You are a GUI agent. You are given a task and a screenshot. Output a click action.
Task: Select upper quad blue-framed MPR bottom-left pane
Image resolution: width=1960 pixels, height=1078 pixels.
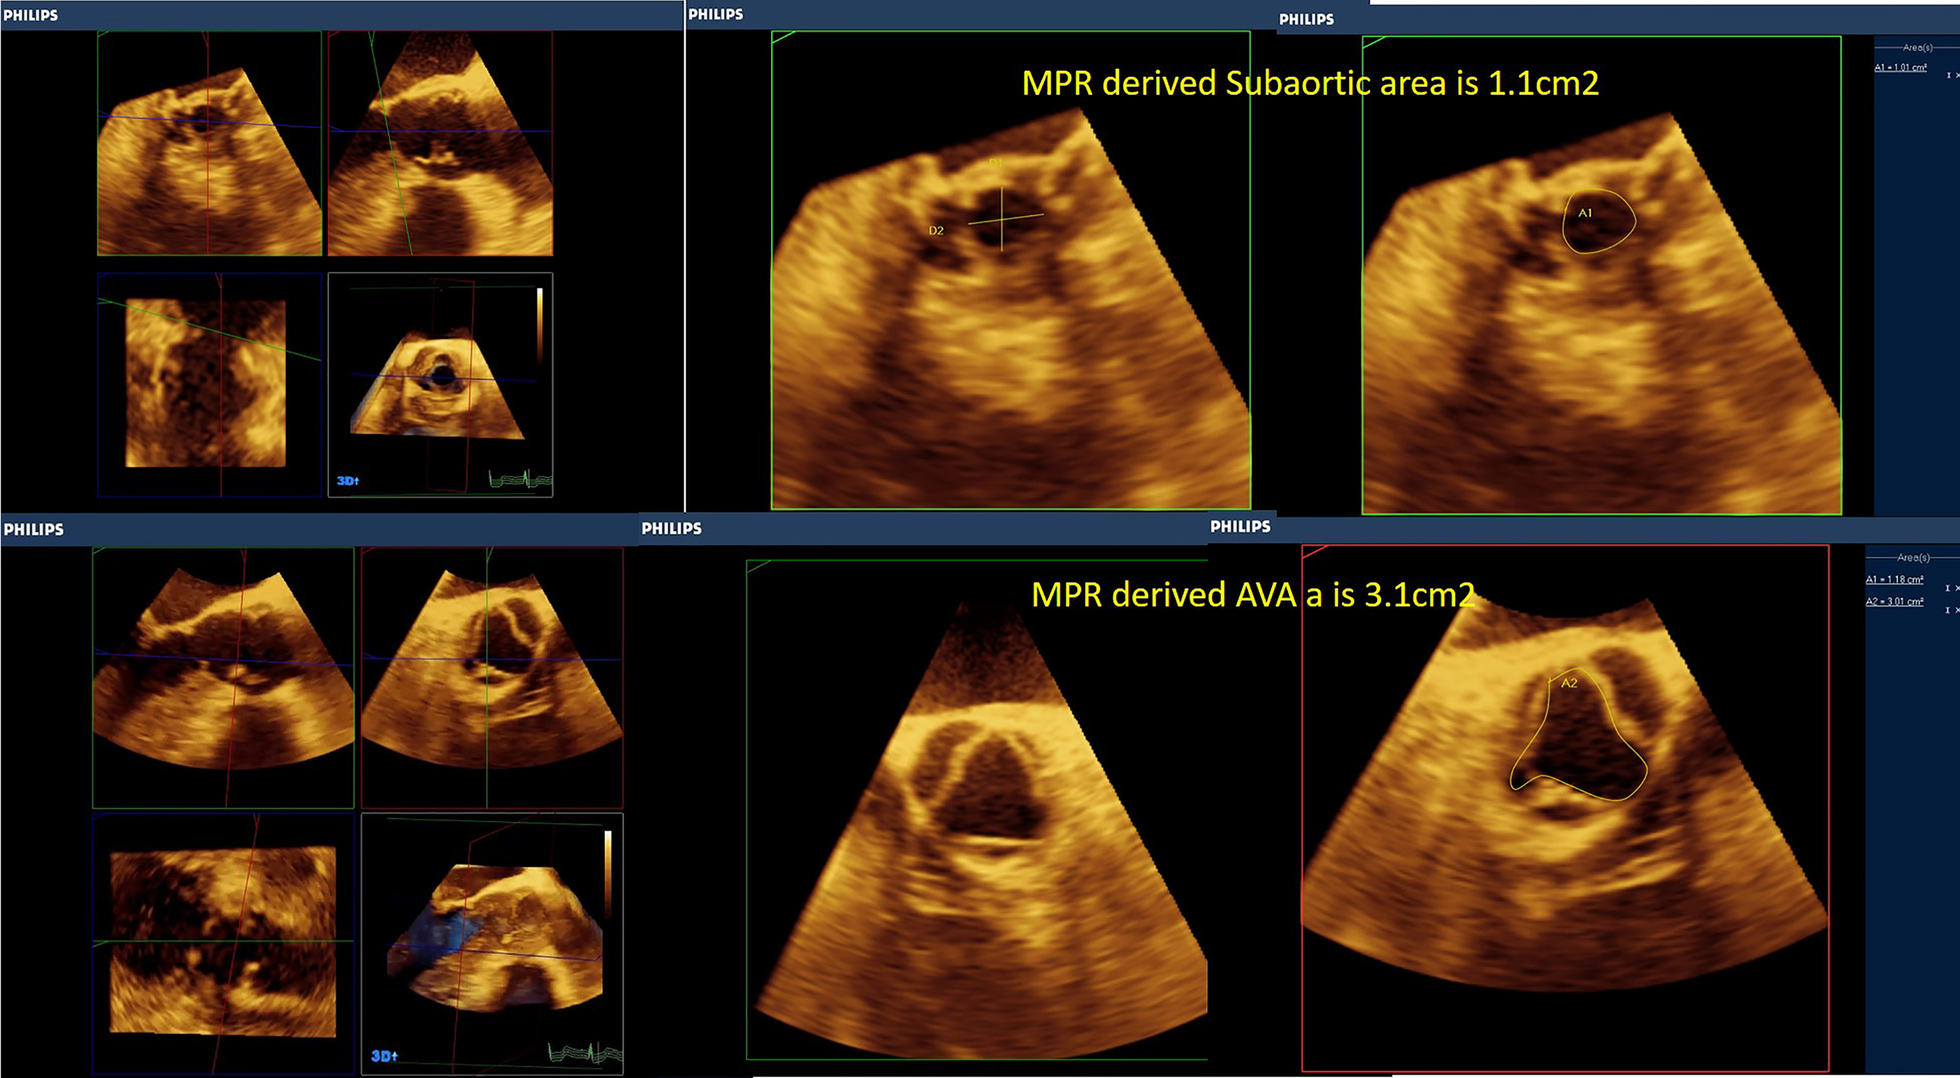coord(210,385)
